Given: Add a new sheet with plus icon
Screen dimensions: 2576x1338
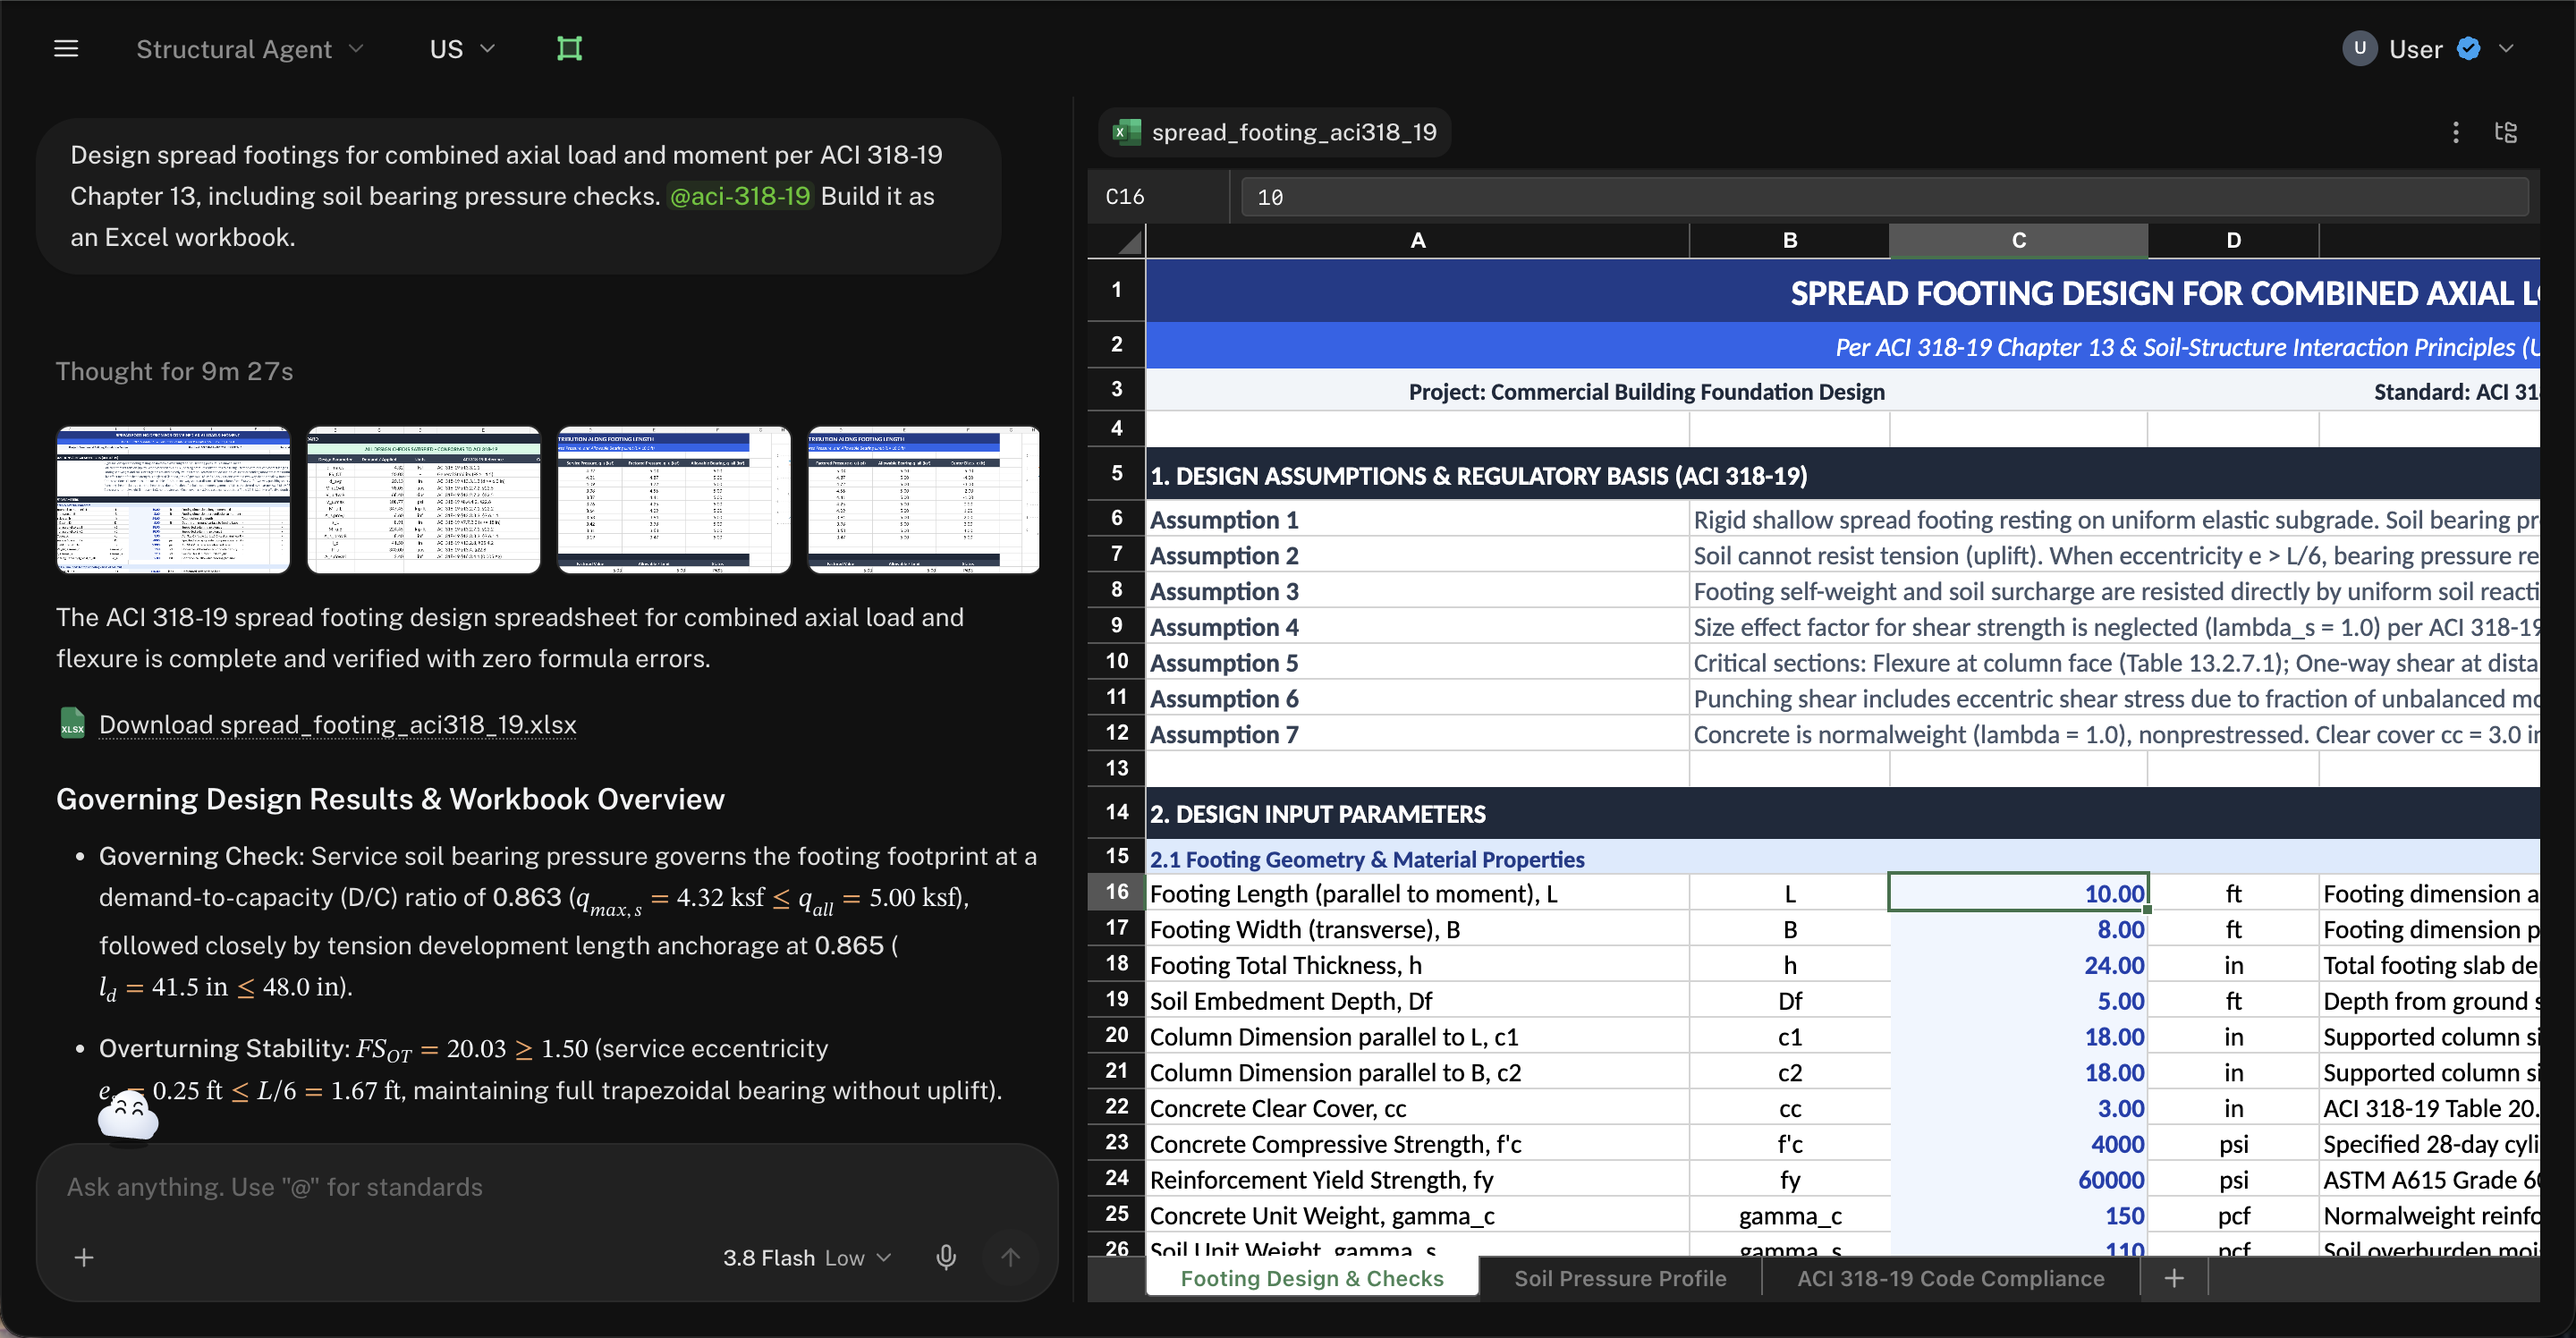Looking at the screenshot, I should tap(2174, 1278).
